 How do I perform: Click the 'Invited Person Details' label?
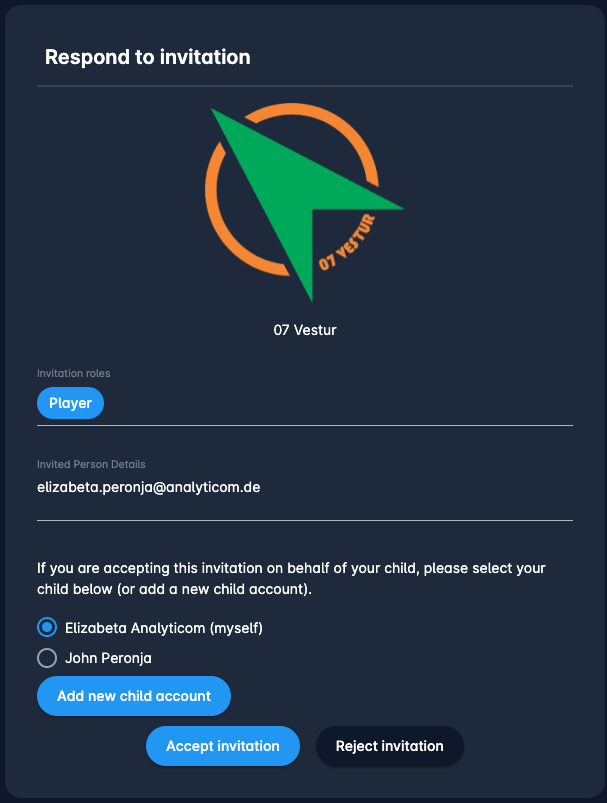[x=91, y=464]
